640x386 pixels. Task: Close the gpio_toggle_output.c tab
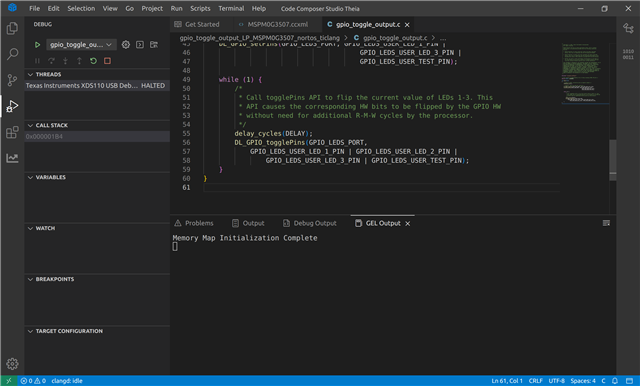(407, 25)
